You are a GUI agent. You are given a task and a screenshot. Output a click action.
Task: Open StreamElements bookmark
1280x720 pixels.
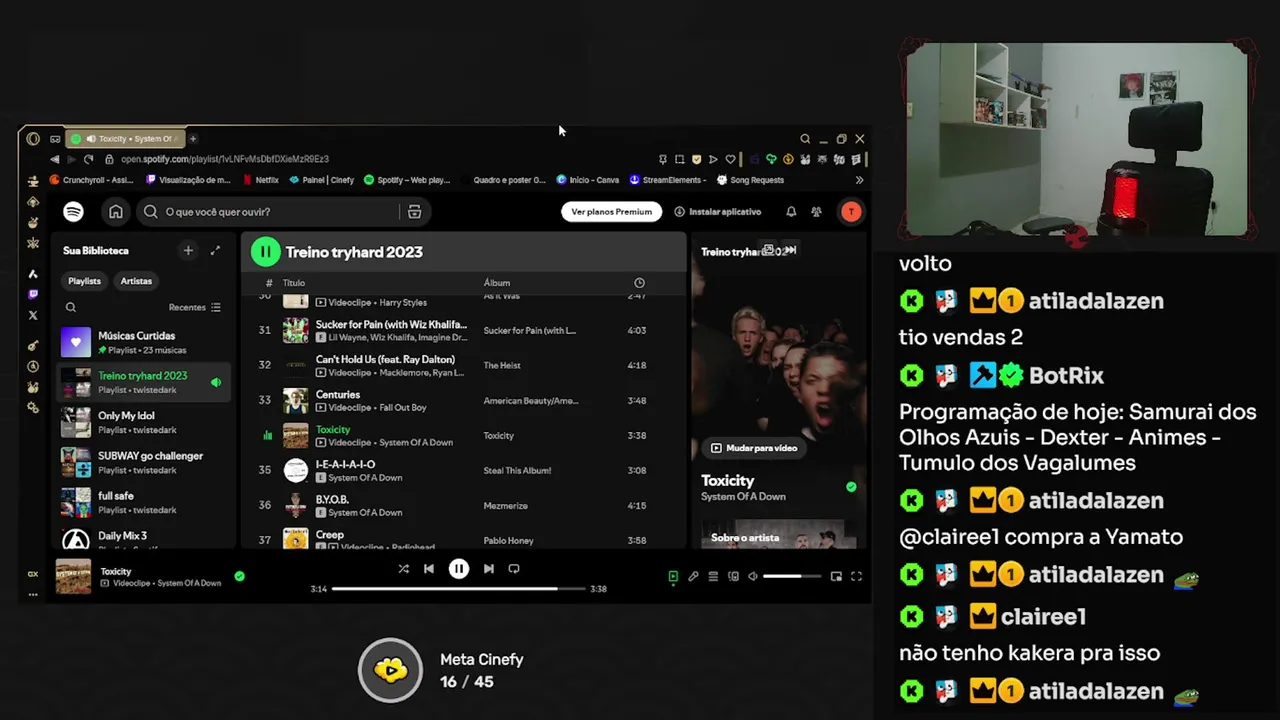pyautogui.click(x=668, y=180)
